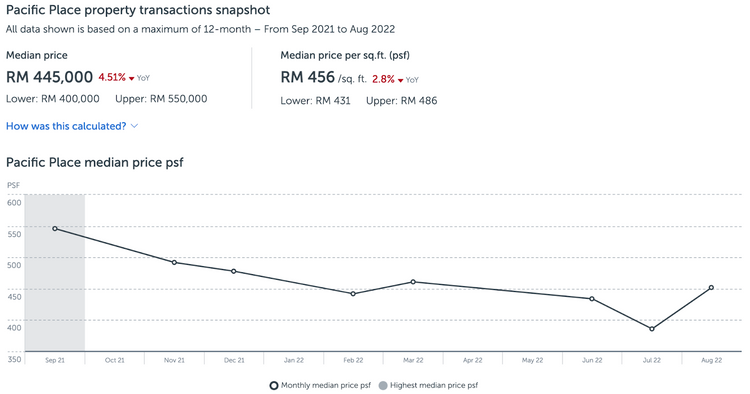Screen dimensions: 750x394
Task: Toggle the Highest median price psf legend dot
Action: tap(383, 385)
